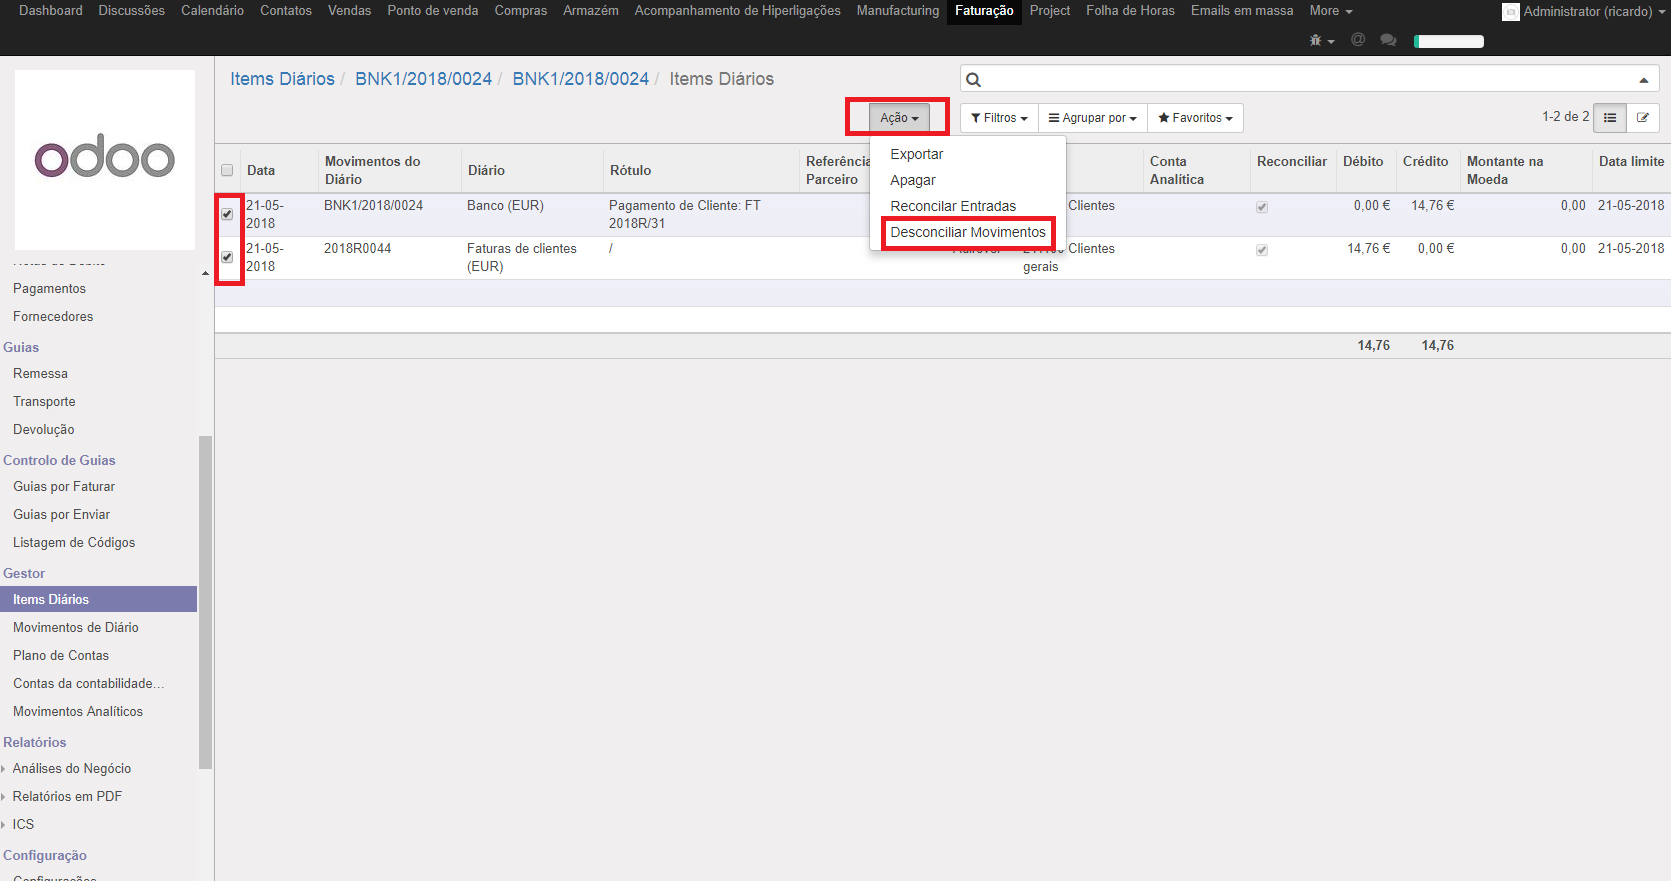The height and width of the screenshot is (881, 1671).
Task: Go to Items Diários breadcrumb link
Action: (x=282, y=79)
